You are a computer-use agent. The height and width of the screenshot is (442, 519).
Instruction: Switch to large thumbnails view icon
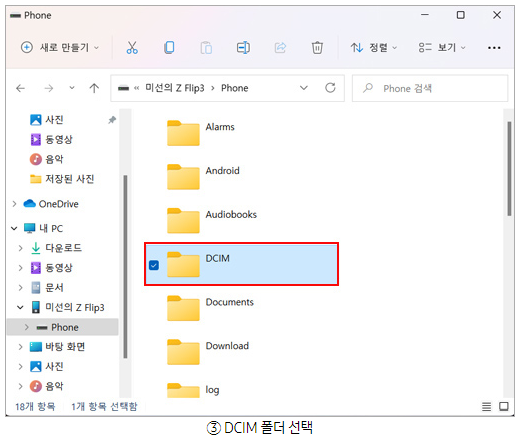tap(504, 406)
